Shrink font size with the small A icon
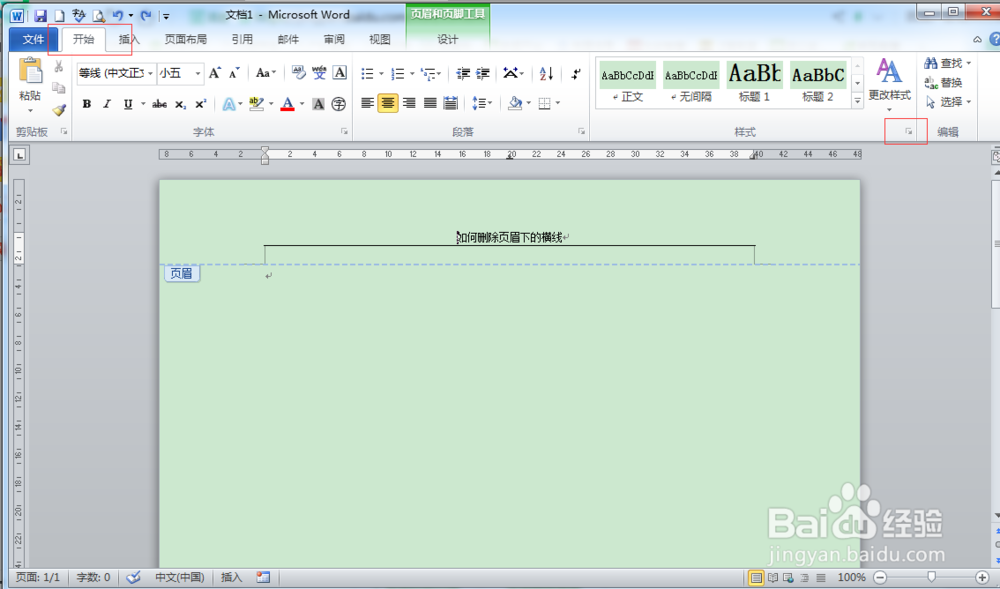Image resolution: width=1000 pixels, height=589 pixels. coord(234,73)
